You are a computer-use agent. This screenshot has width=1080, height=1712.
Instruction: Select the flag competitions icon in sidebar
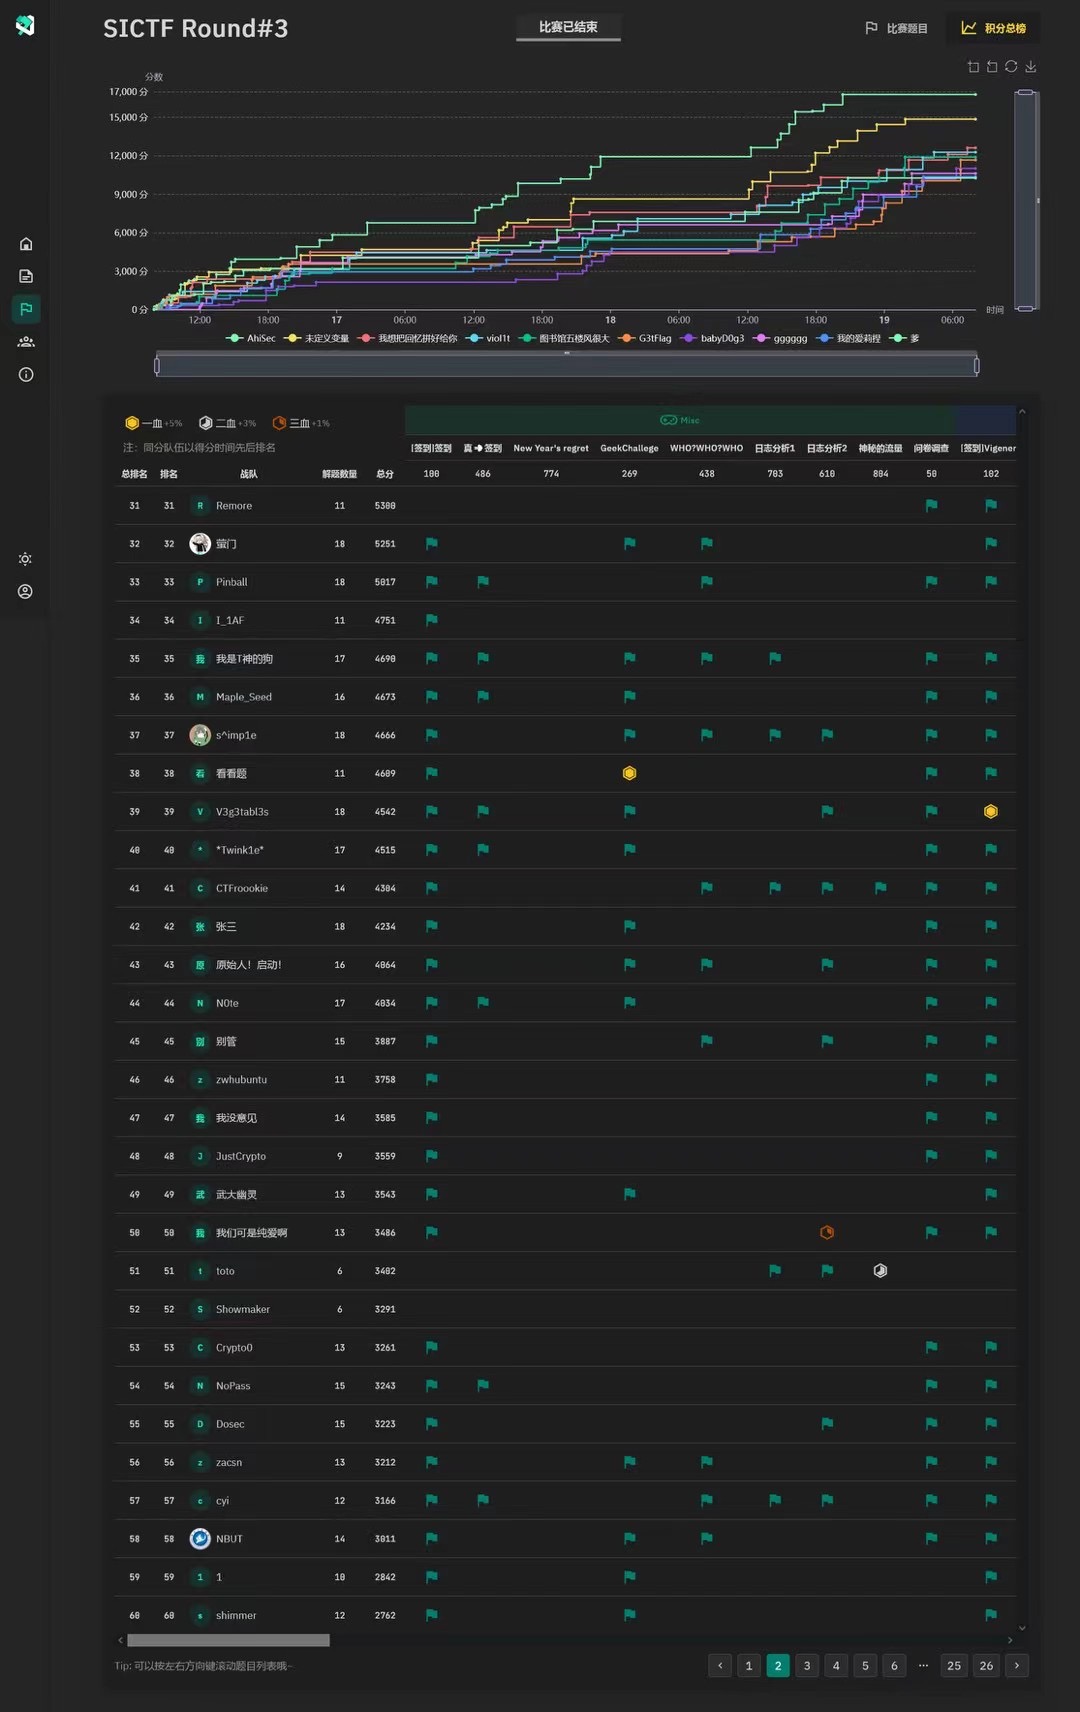click(x=26, y=309)
